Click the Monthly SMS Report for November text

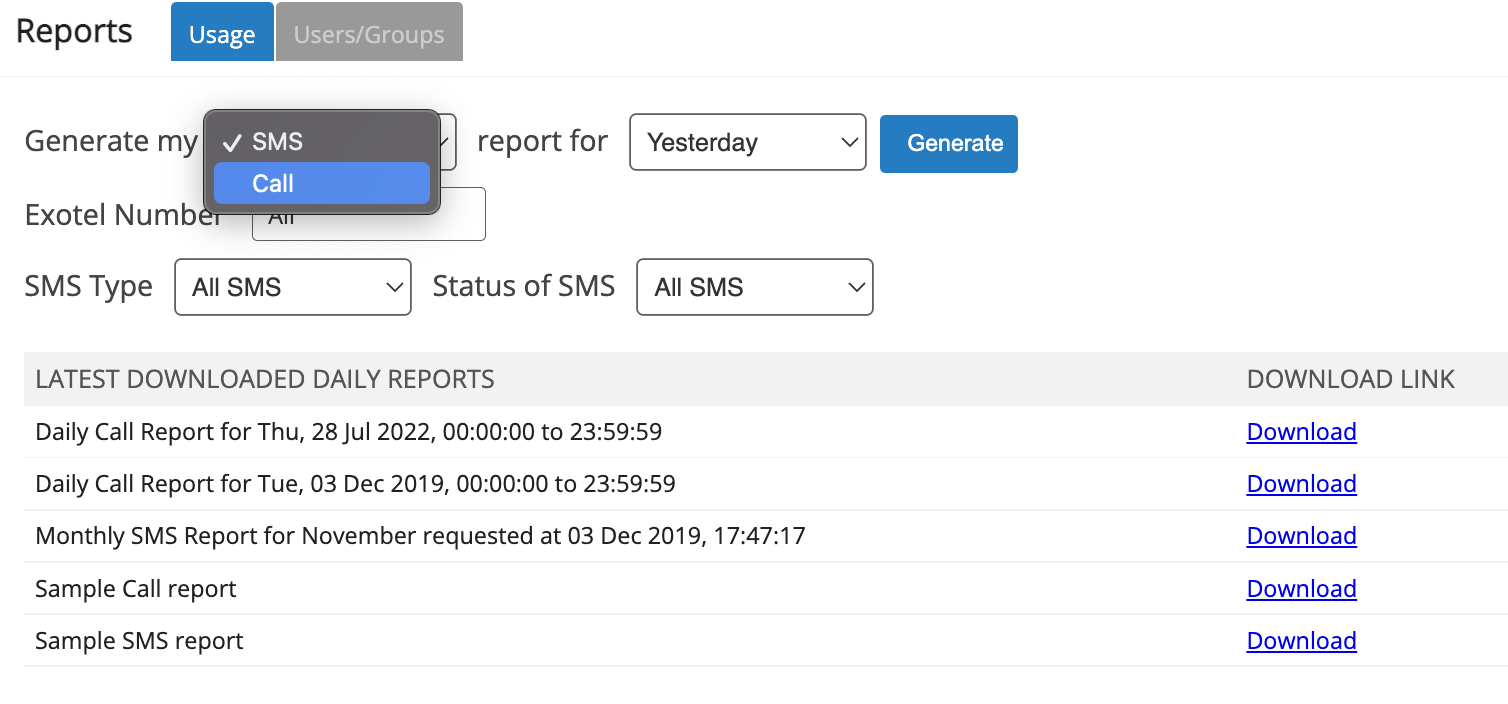coord(420,536)
